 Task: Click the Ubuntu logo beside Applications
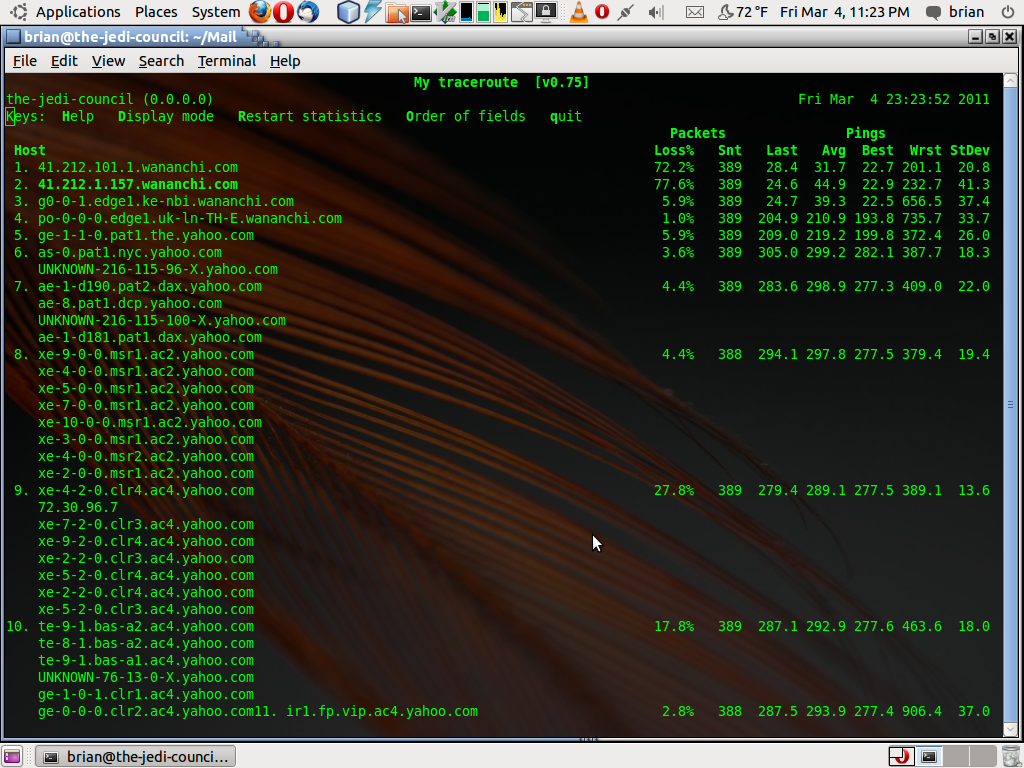click(19, 12)
